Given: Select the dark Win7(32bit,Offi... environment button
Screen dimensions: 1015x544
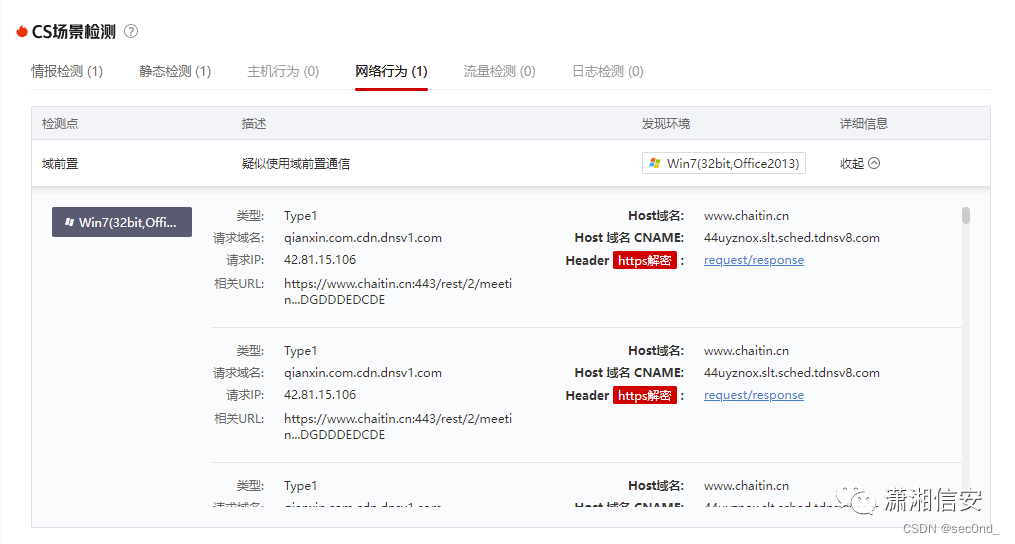Looking at the screenshot, I should click(122, 222).
